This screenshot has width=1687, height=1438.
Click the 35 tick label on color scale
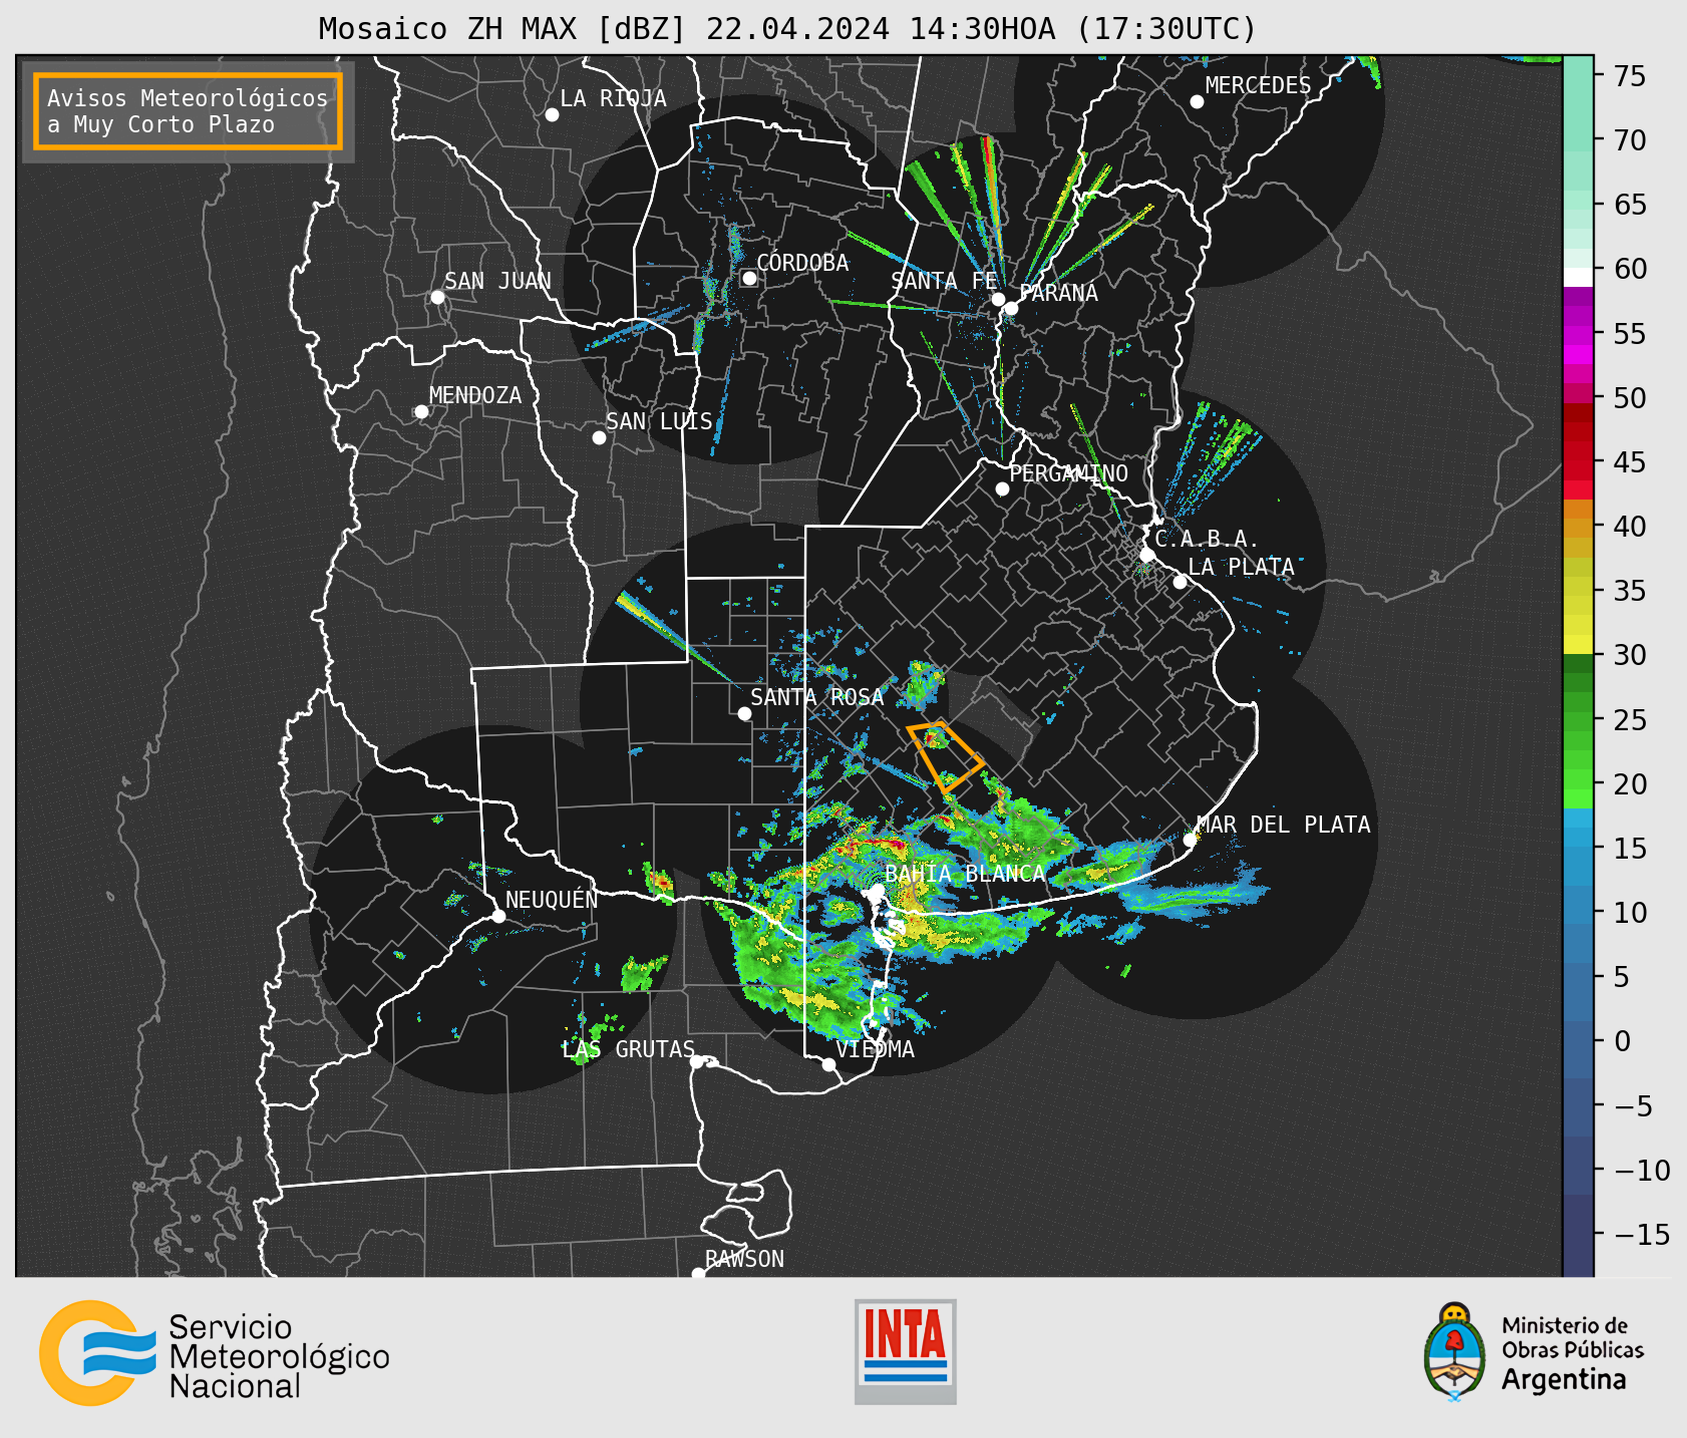click(x=1630, y=591)
